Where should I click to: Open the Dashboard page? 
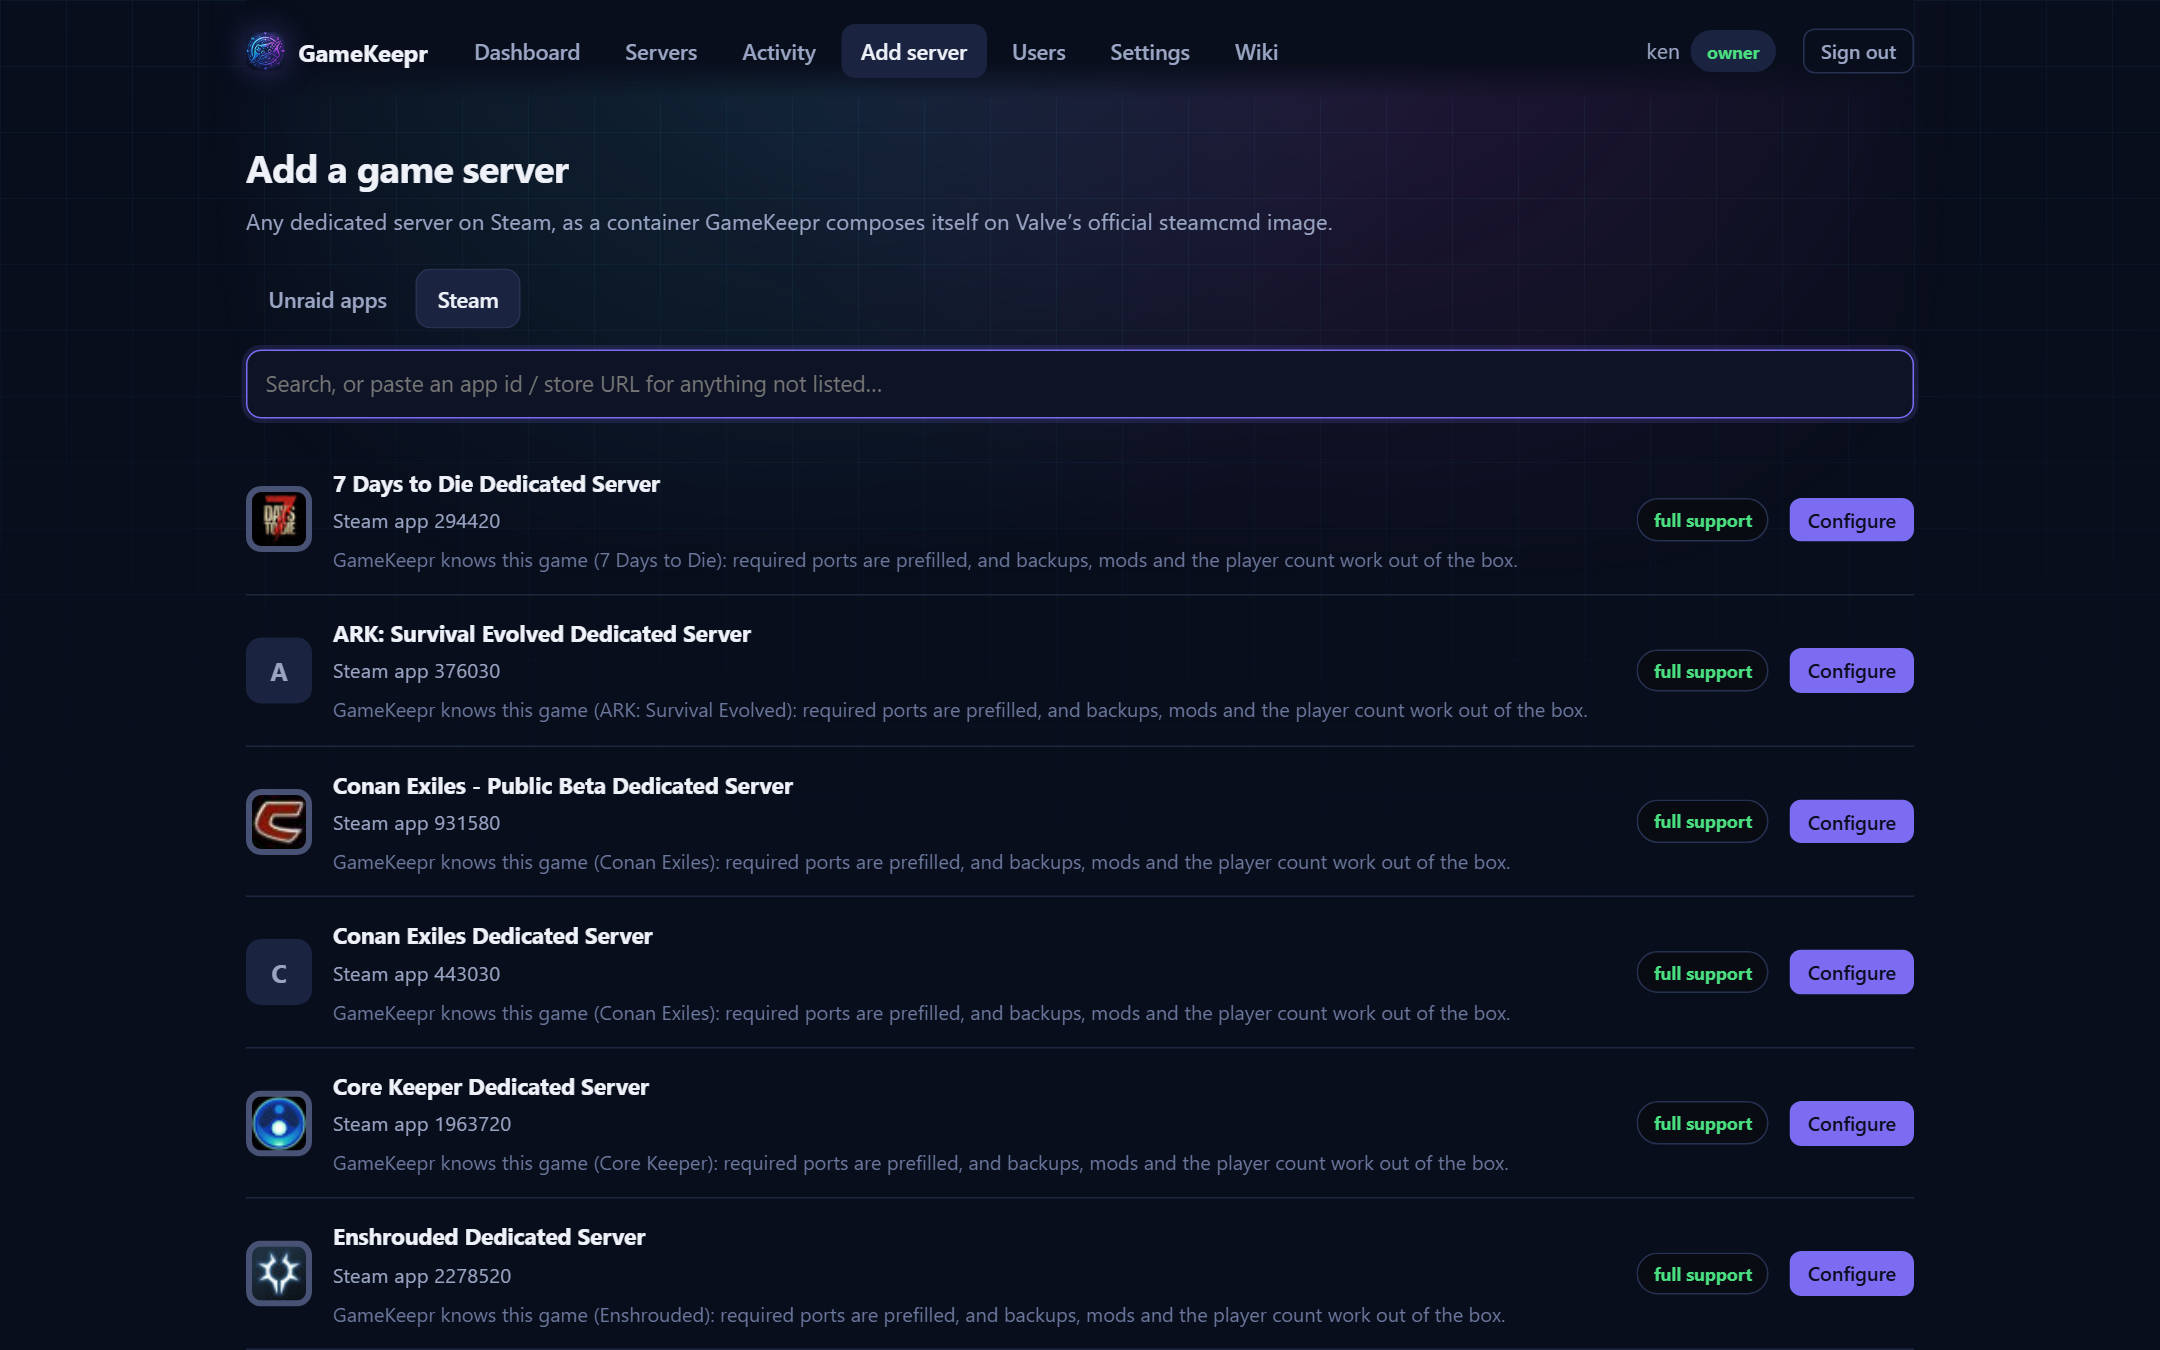(x=527, y=52)
